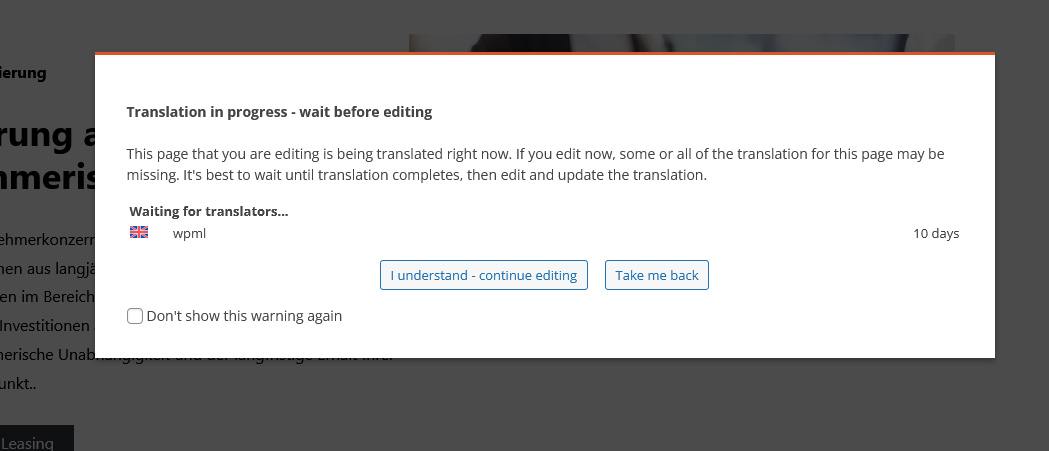Click the dimmed photo above the dialog
The width and height of the screenshot is (1049, 451).
[680, 42]
